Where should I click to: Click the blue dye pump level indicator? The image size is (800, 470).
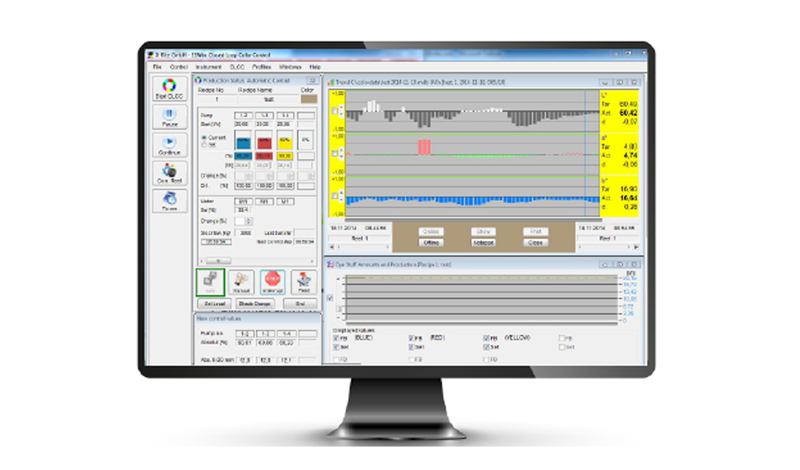243,140
